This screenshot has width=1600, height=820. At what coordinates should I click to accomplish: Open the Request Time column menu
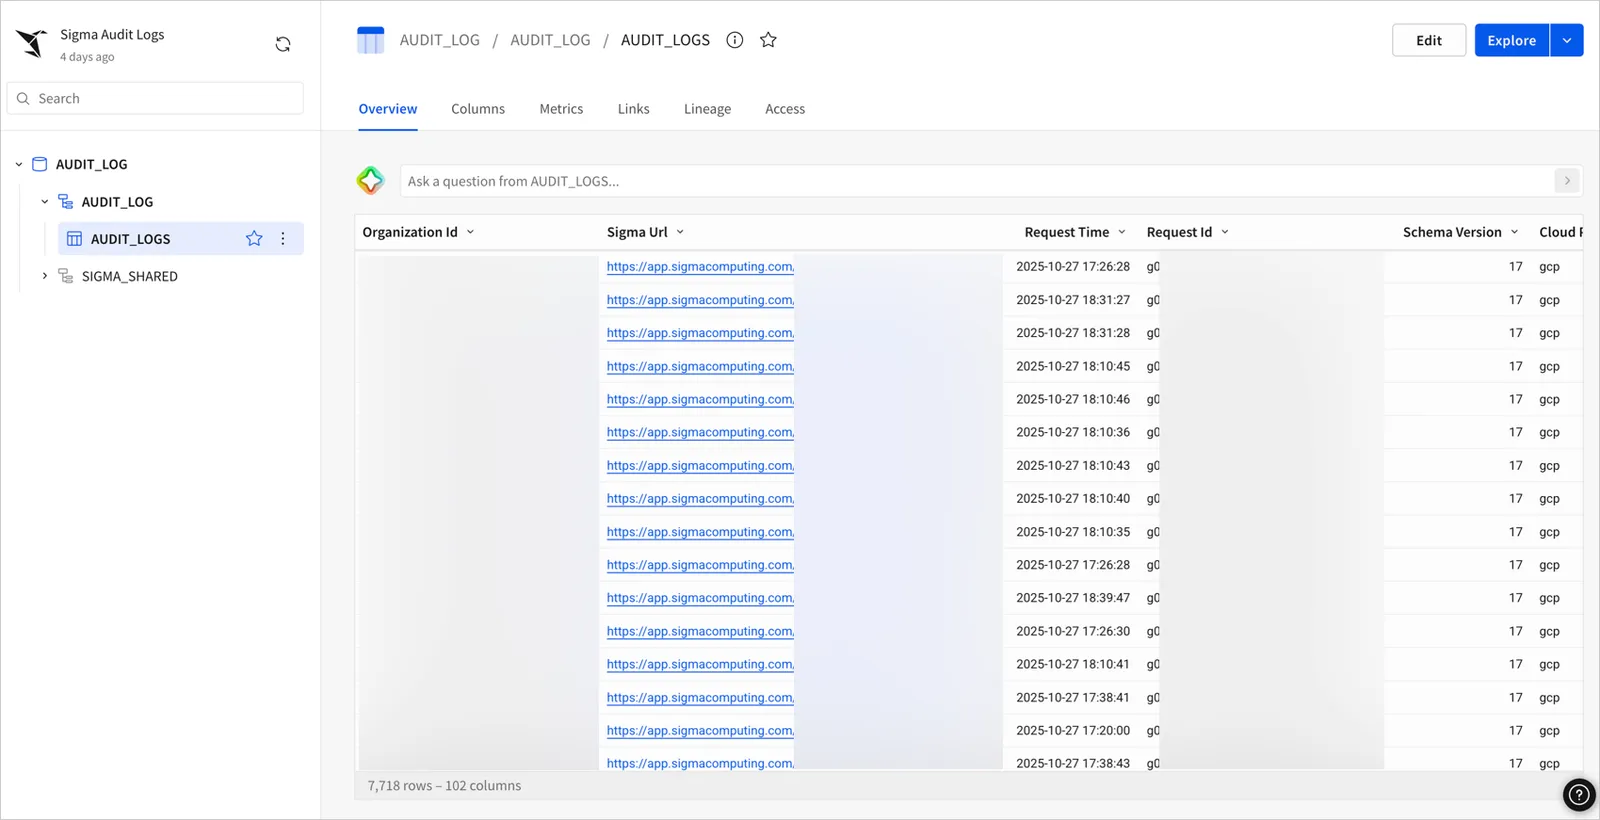point(1122,232)
